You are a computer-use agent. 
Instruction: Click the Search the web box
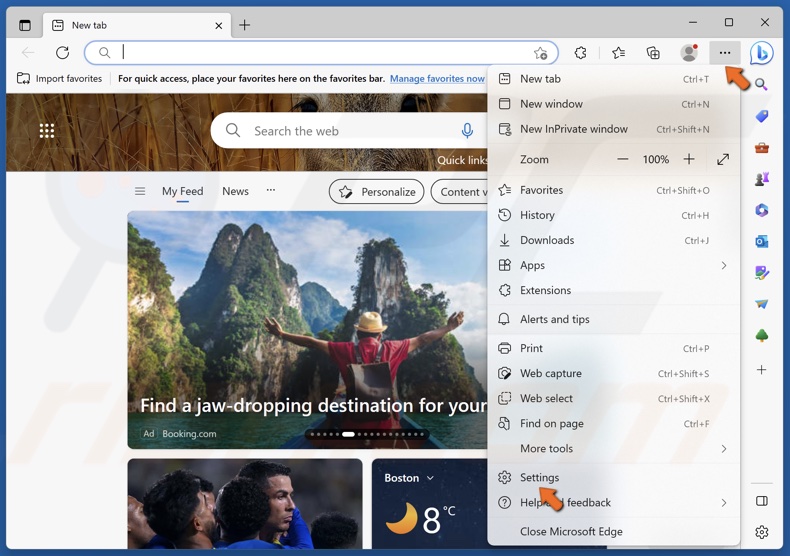[x=348, y=131]
